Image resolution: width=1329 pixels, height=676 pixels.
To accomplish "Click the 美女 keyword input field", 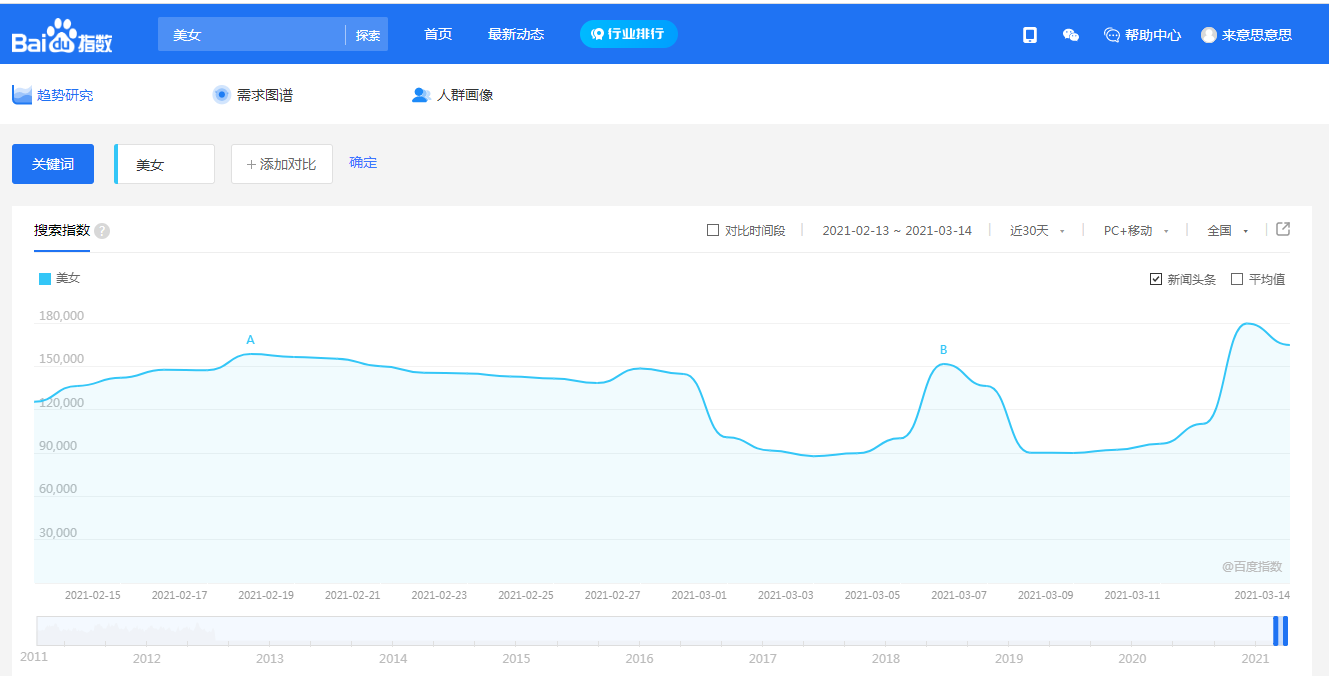I will pos(165,164).
